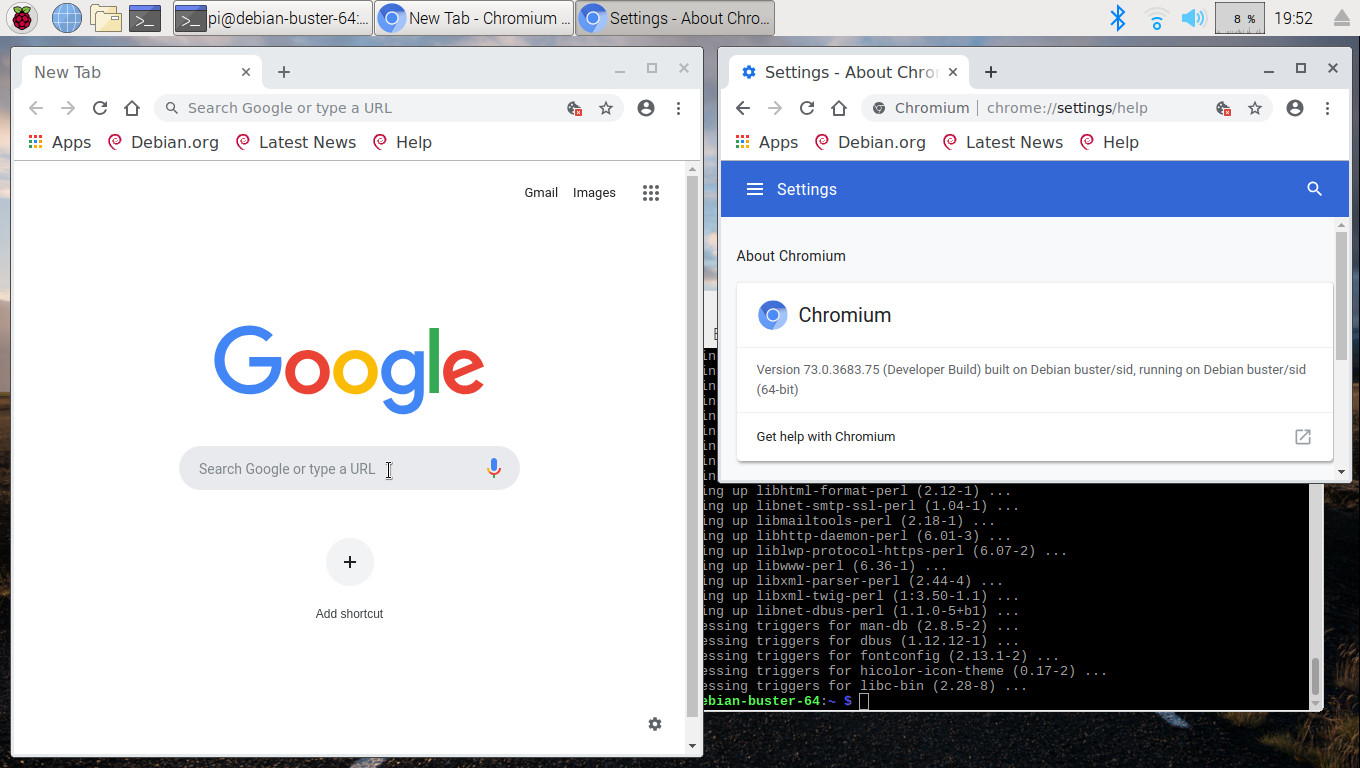The image size is (1360, 768).
Task: Open Settings hamburger menu
Action: click(755, 189)
